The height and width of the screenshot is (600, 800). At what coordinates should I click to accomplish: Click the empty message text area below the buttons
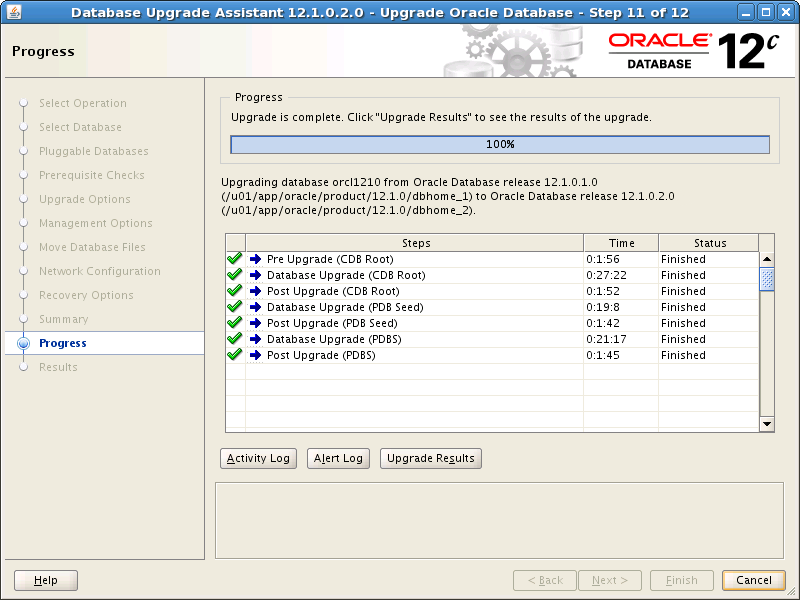click(x=499, y=520)
